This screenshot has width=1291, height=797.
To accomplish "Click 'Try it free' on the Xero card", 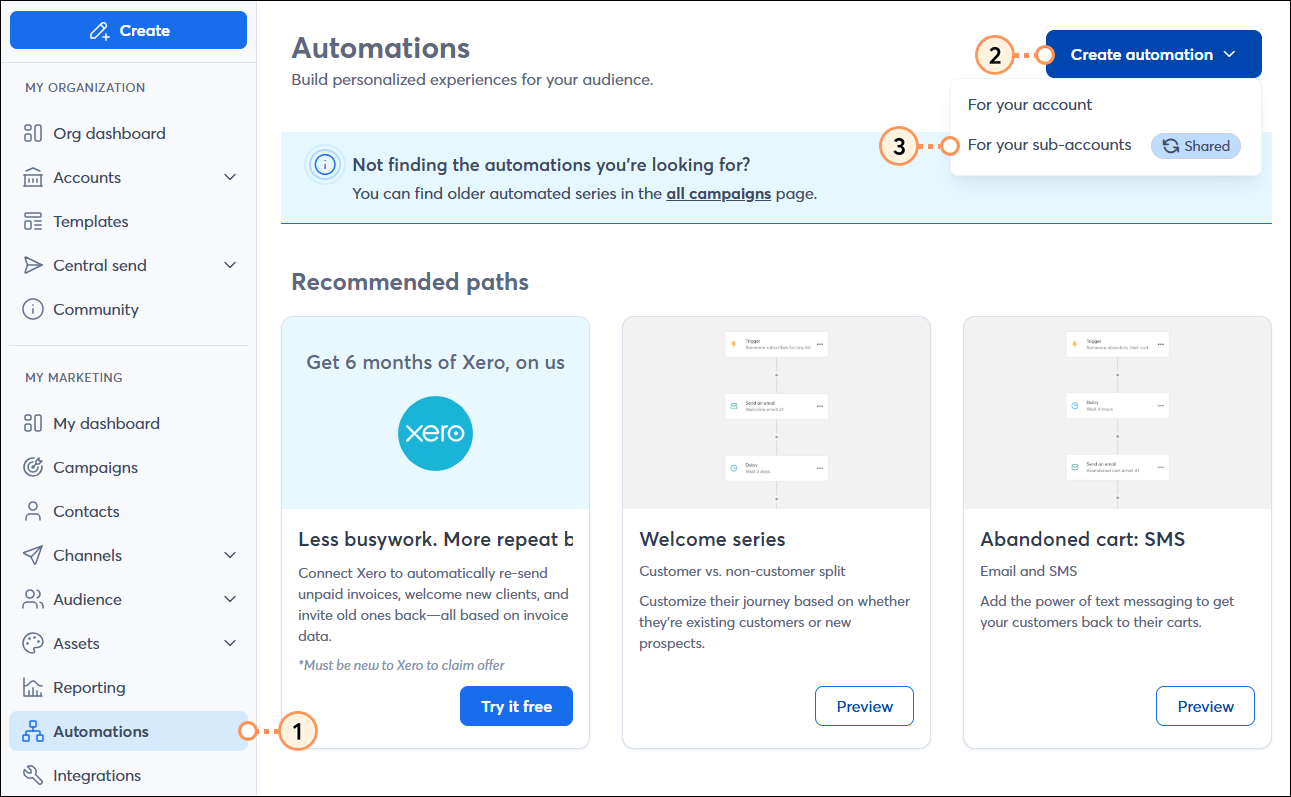I will pyautogui.click(x=516, y=706).
